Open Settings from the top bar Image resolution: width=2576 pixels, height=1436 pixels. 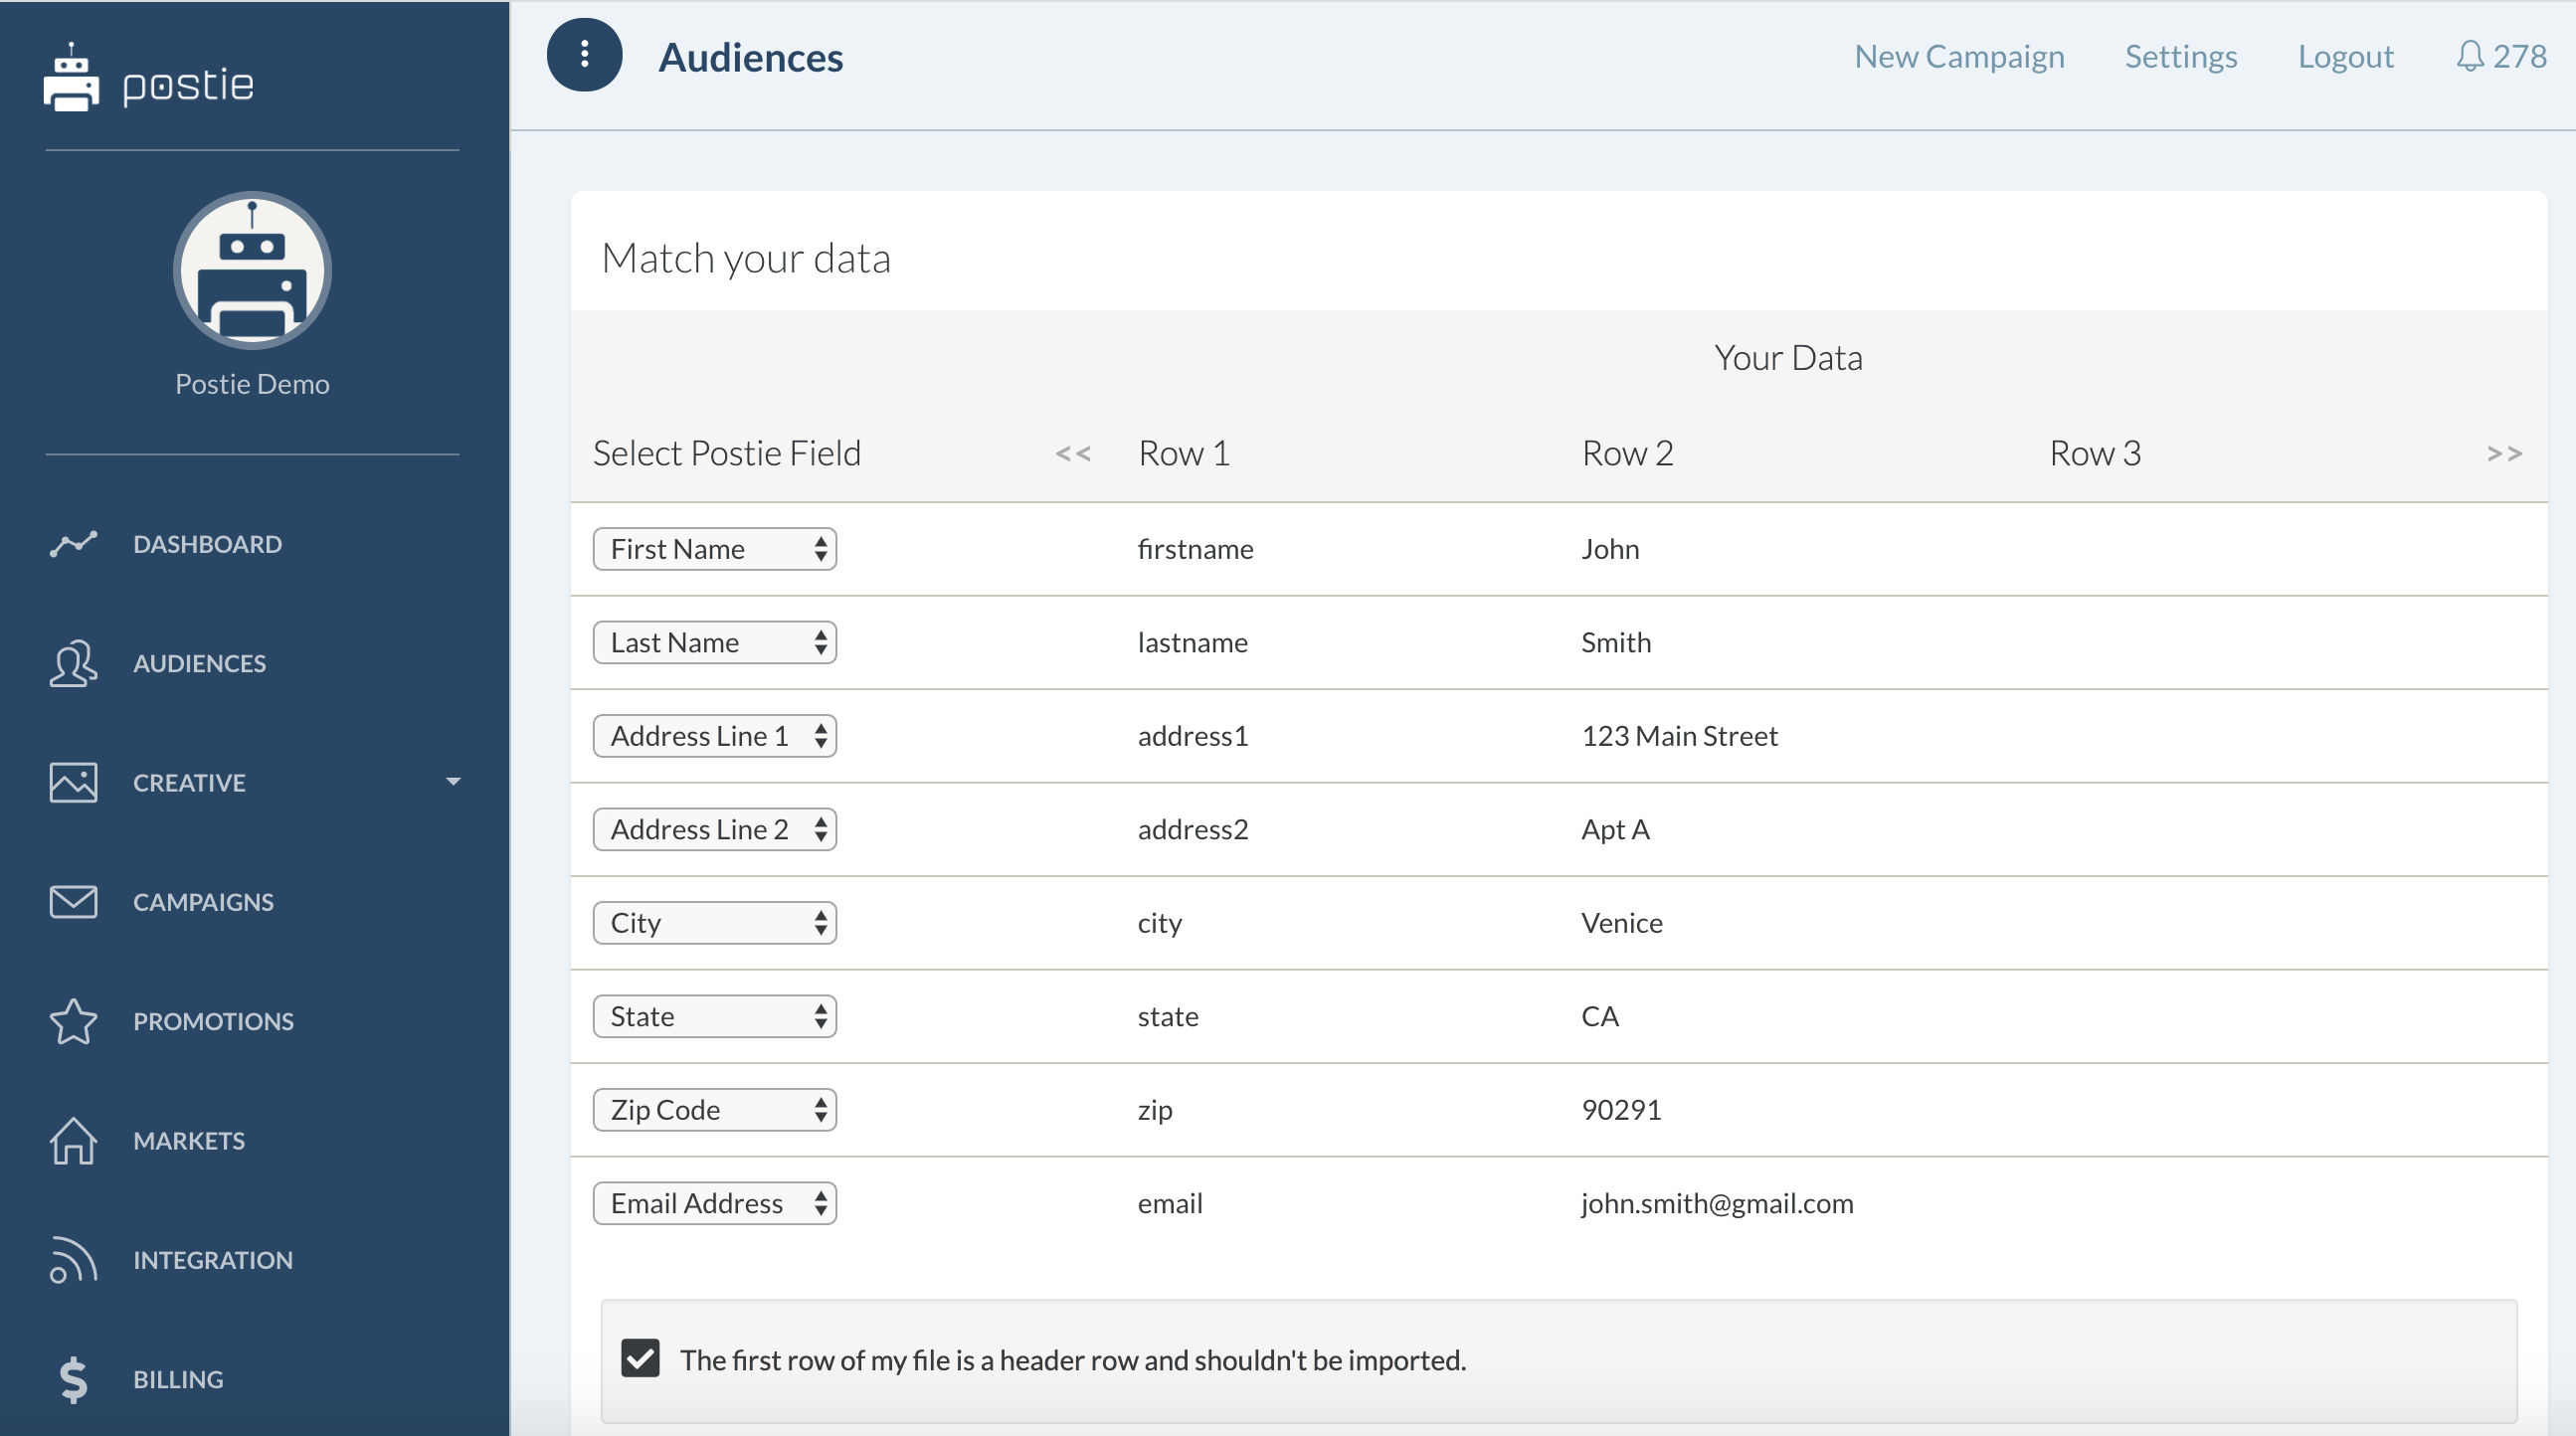coord(2180,57)
